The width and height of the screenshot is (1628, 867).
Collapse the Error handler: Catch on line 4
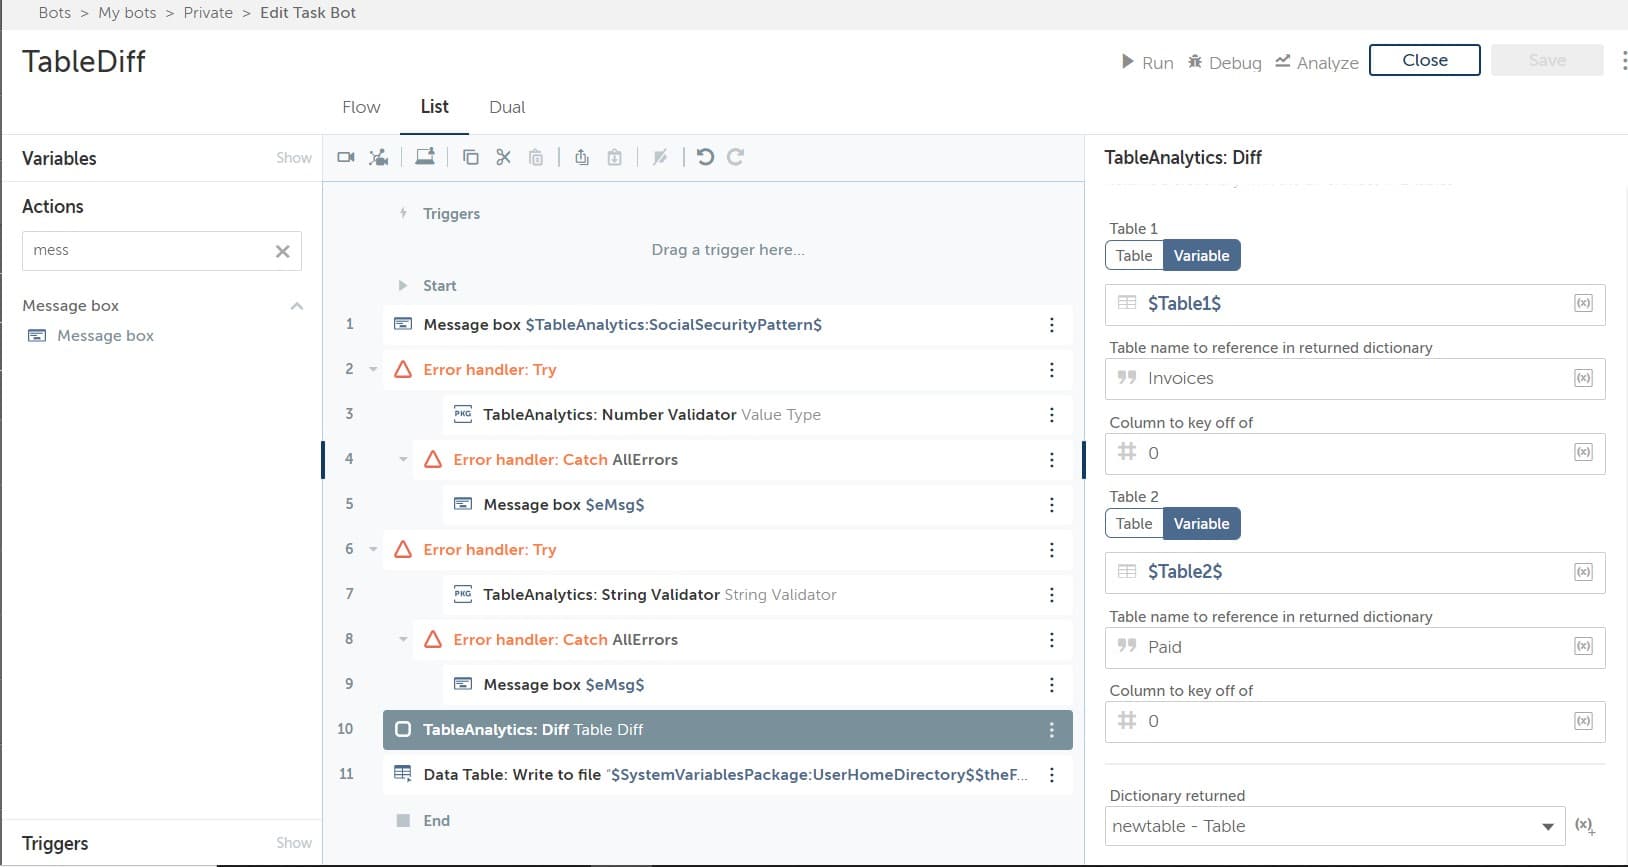click(x=403, y=460)
